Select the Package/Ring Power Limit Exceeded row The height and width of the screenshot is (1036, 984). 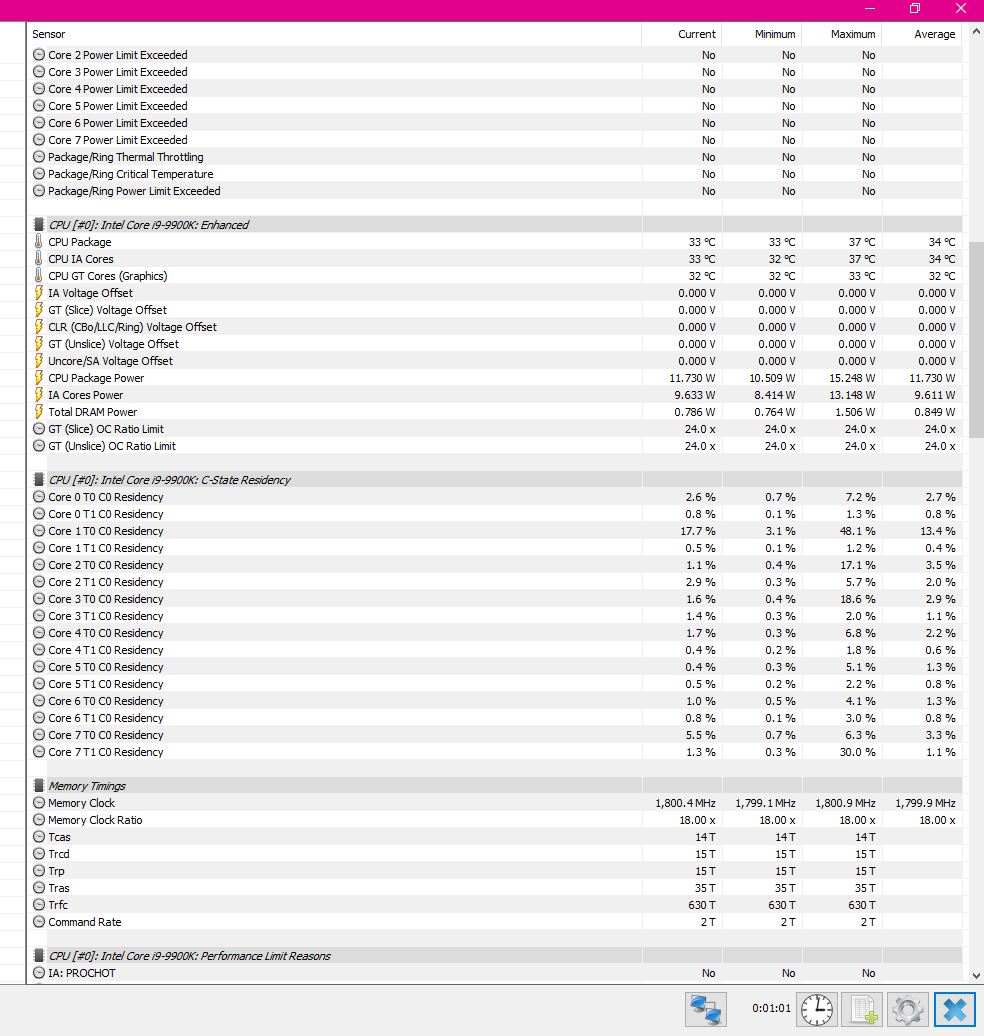(495, 191)
